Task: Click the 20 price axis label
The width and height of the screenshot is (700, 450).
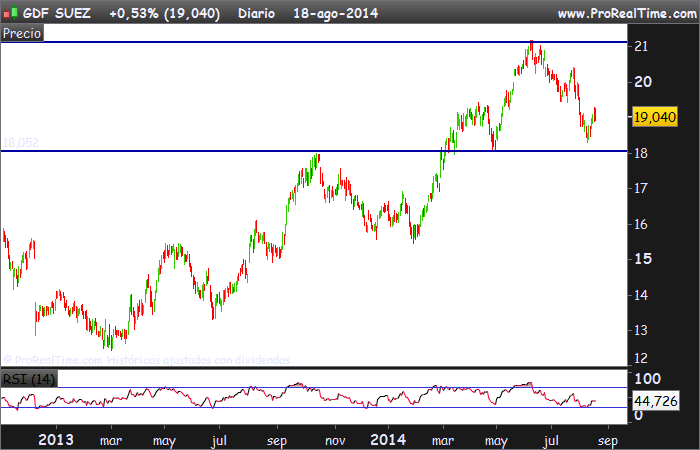Action: point(643,82)
